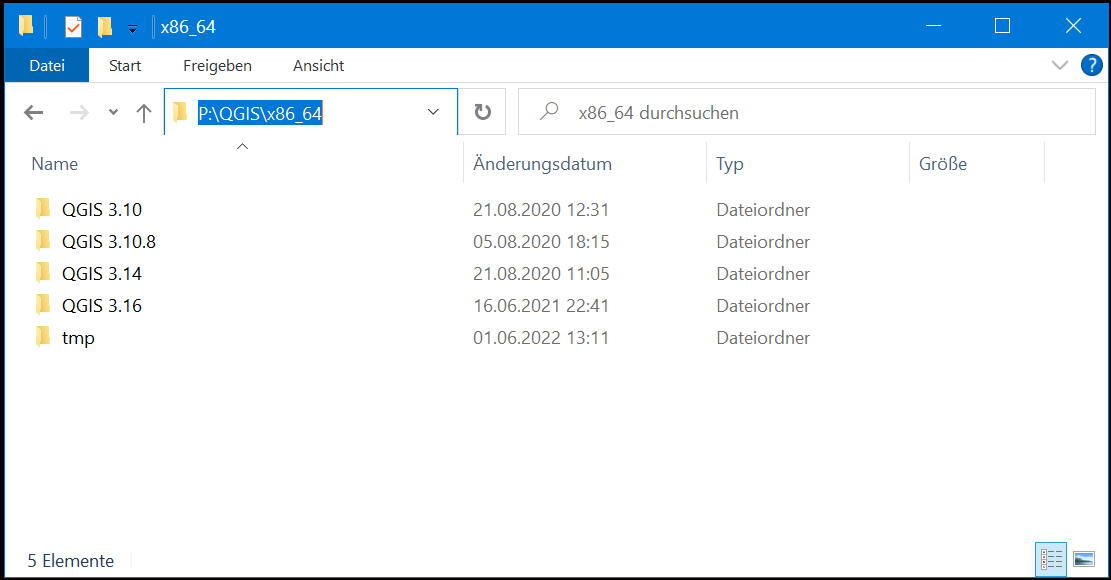Image resolution: width=1111 pixels, height=580 pixels.
Task: Expand the ribbon with the chevron
Action: [1060, 66]
